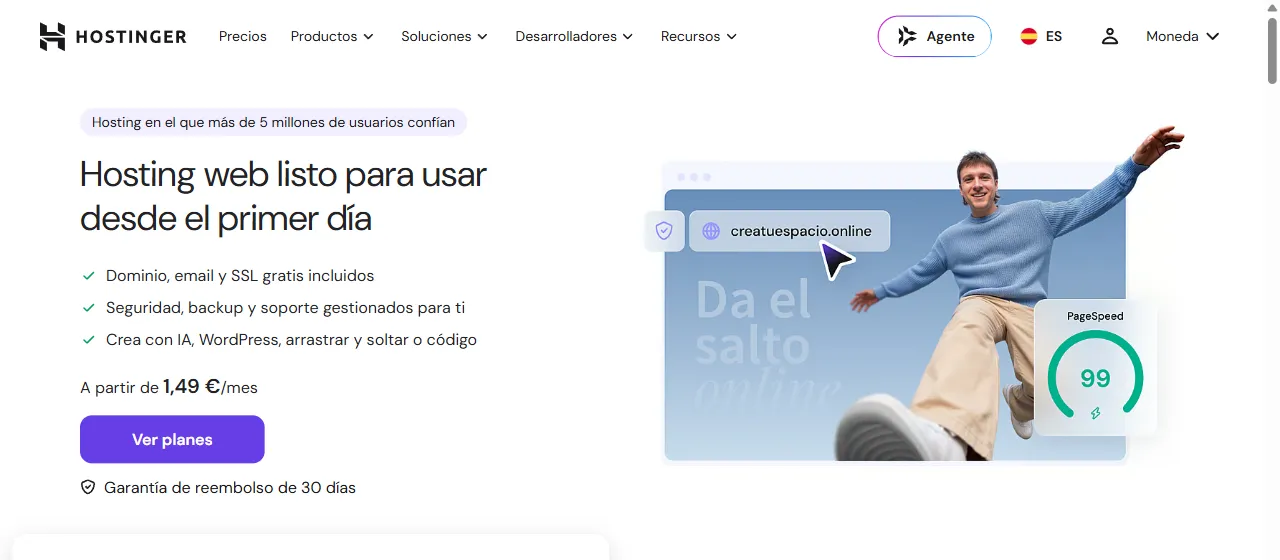Expand the Productos menu
Image resolution: width=1280 pixels, height=560 pixels.
click(332, 36)
